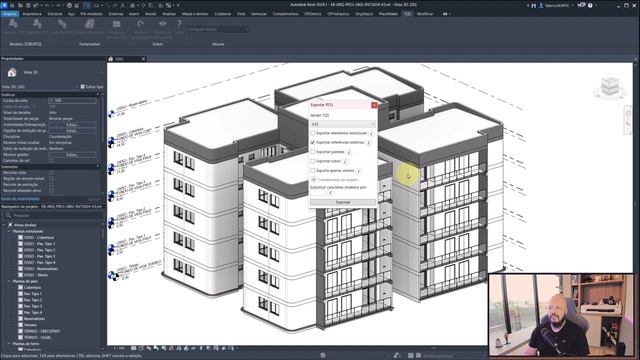The width and height of the screenshot is (640, 360).
Task: Switch to the Arquitetura ribbon tab
Action: [x=32, y=14]
